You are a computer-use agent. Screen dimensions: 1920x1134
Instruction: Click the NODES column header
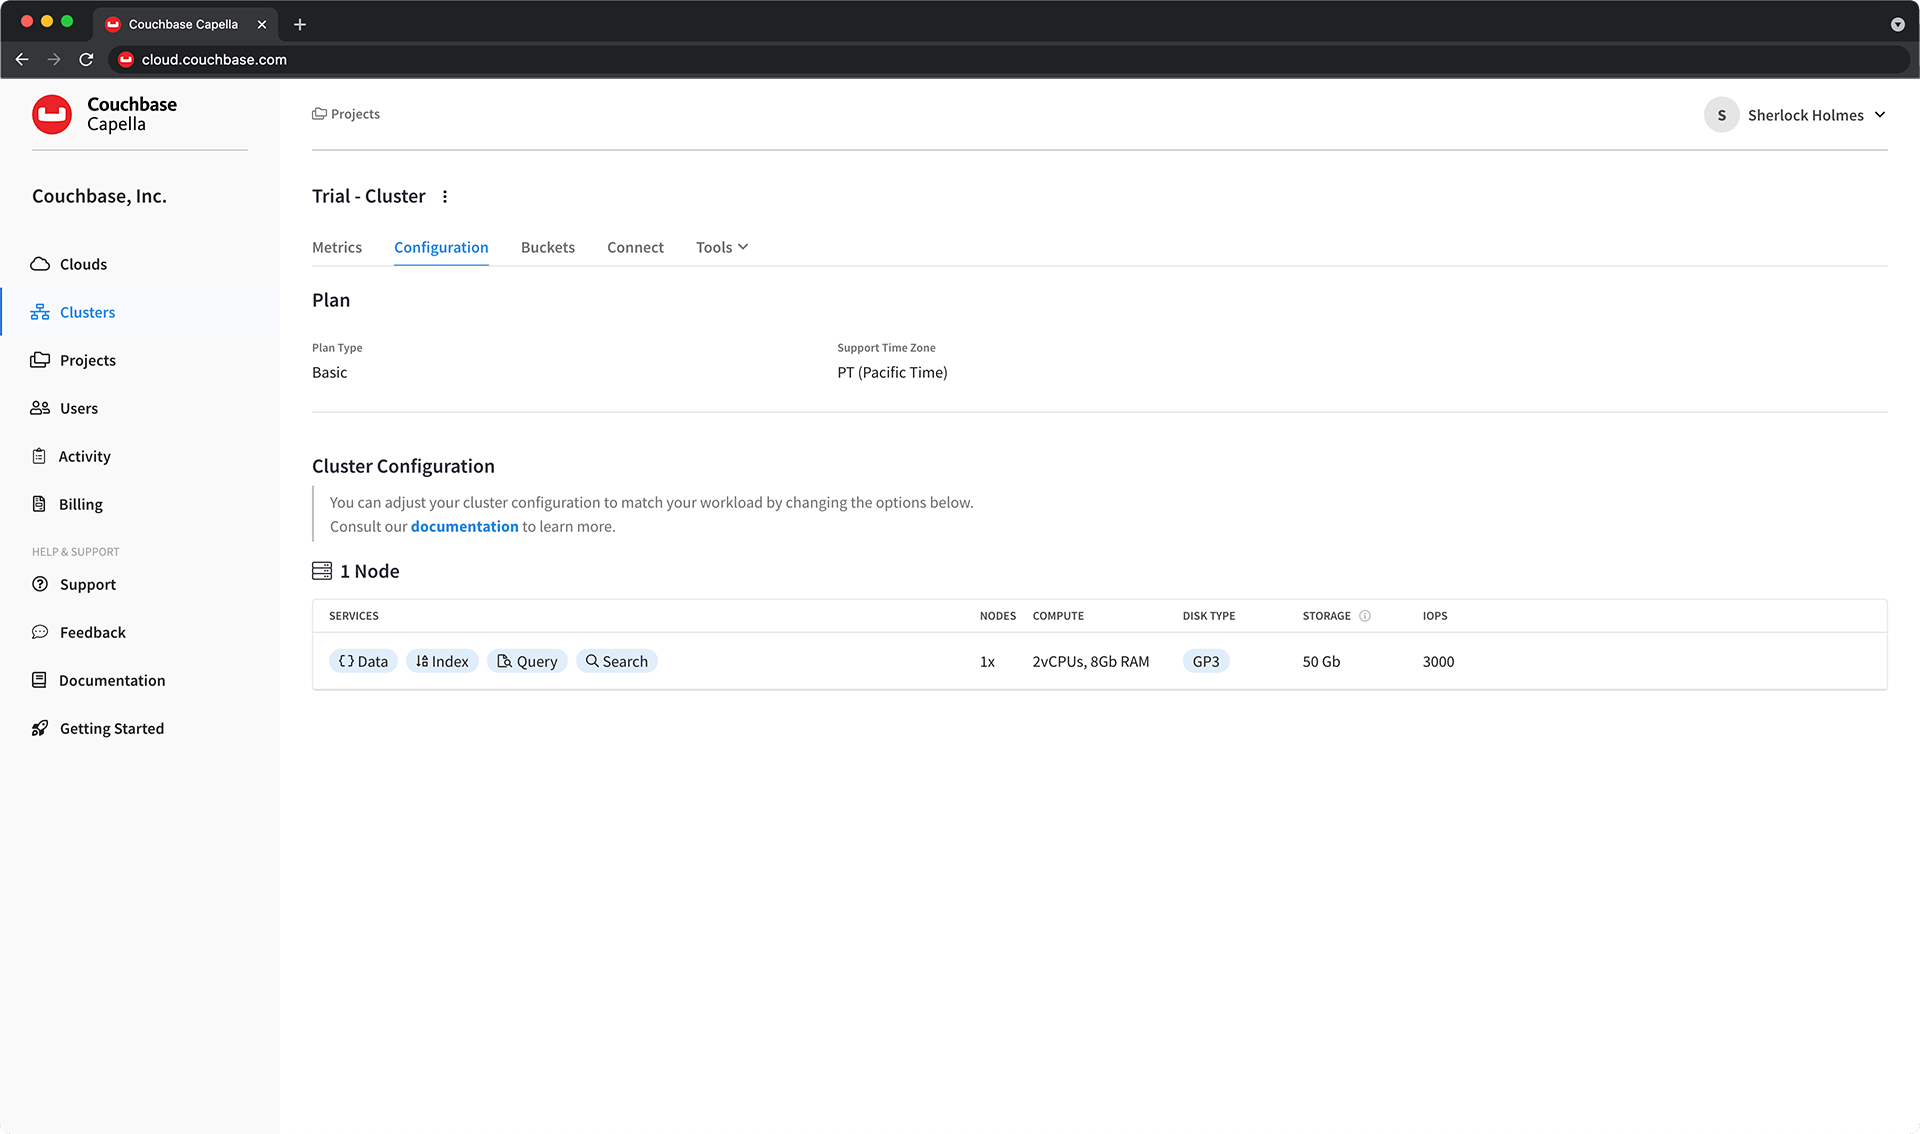tap(998, 616)
